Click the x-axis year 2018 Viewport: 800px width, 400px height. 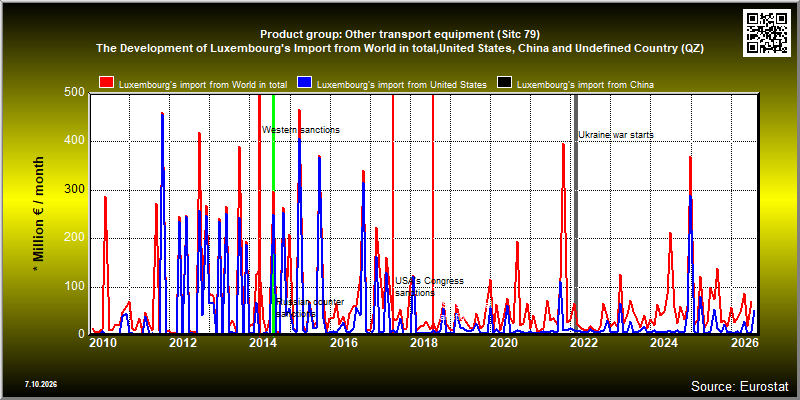tap(423, 342)
